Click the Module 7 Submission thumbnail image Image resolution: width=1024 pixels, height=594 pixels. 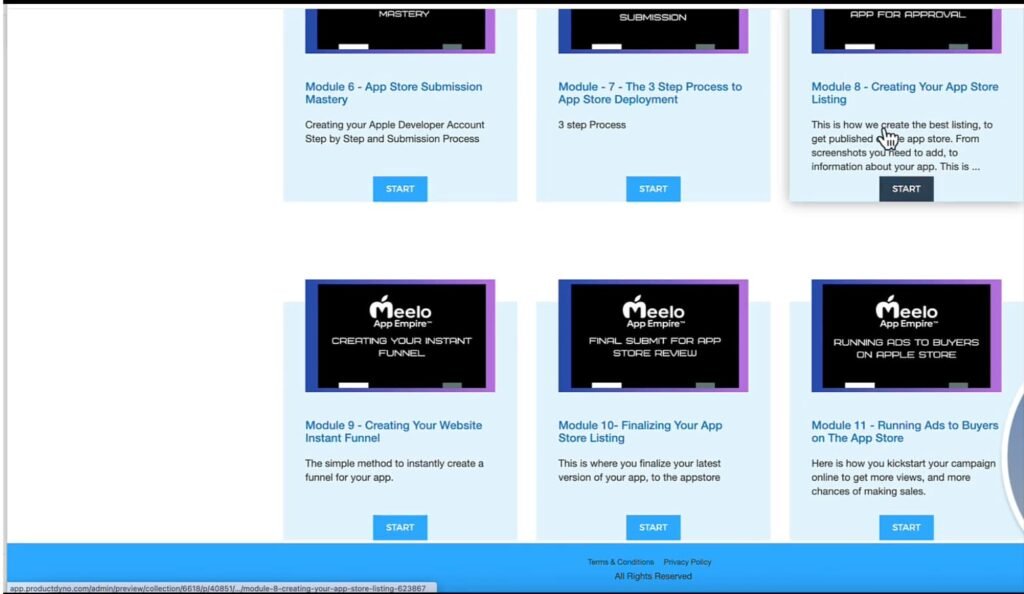[653, 30]
